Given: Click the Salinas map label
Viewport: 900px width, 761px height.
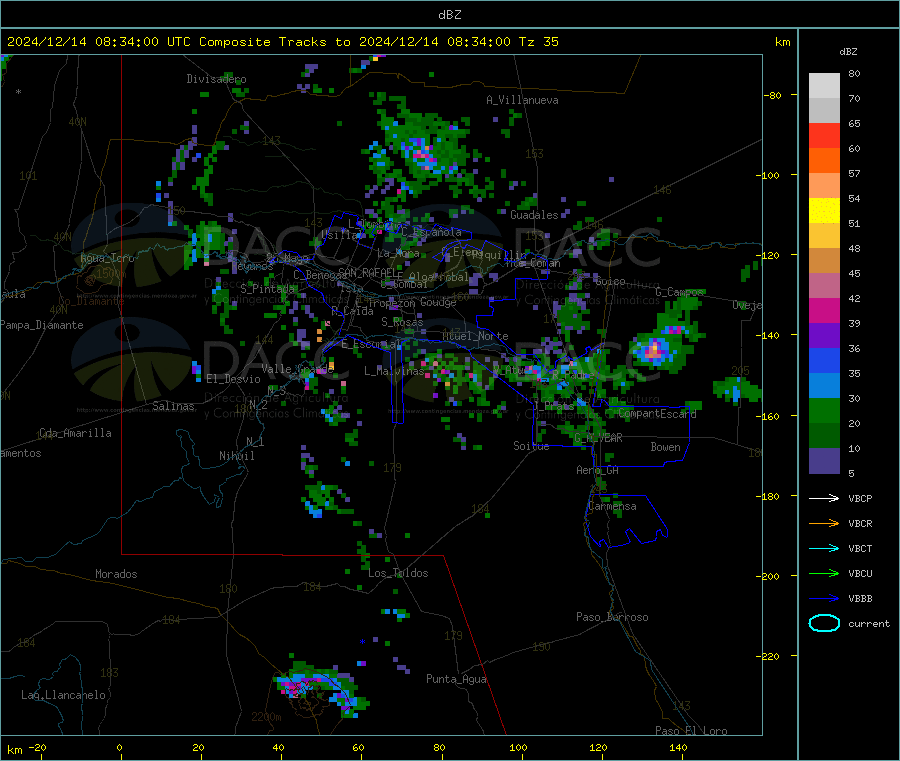Looking at the screenshot, I should tap(173, 406).
